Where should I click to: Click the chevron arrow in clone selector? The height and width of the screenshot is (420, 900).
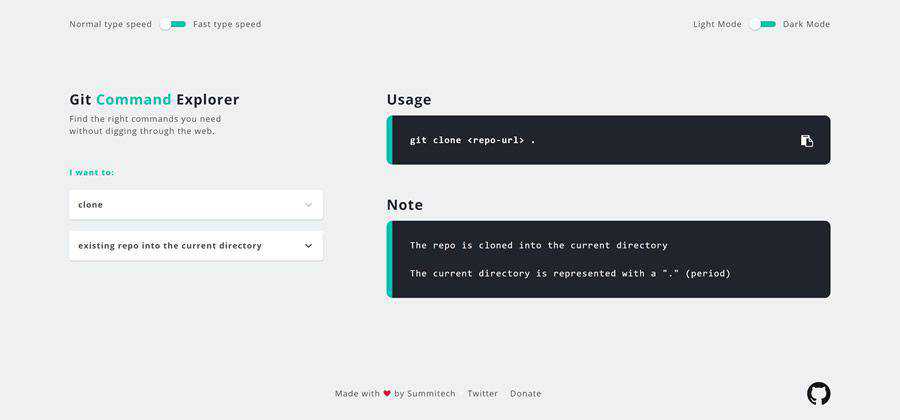(x=308, y=205)
